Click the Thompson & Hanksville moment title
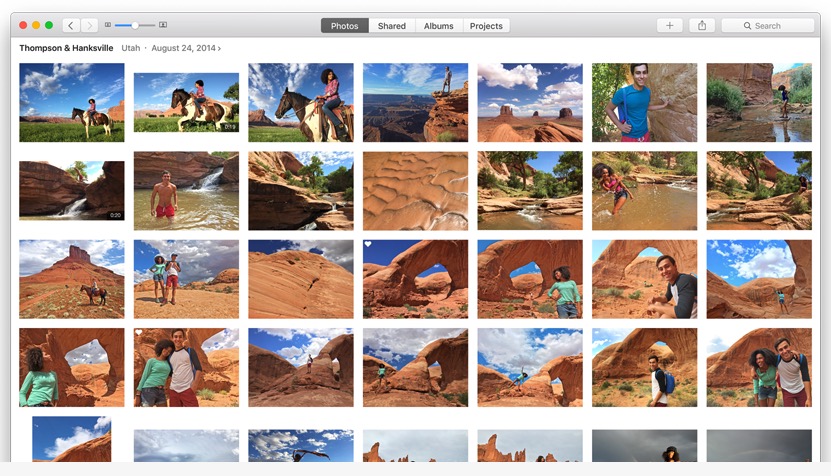Viewport: 831px width, 476px height. pyautogui.click(x=66, y=48)
